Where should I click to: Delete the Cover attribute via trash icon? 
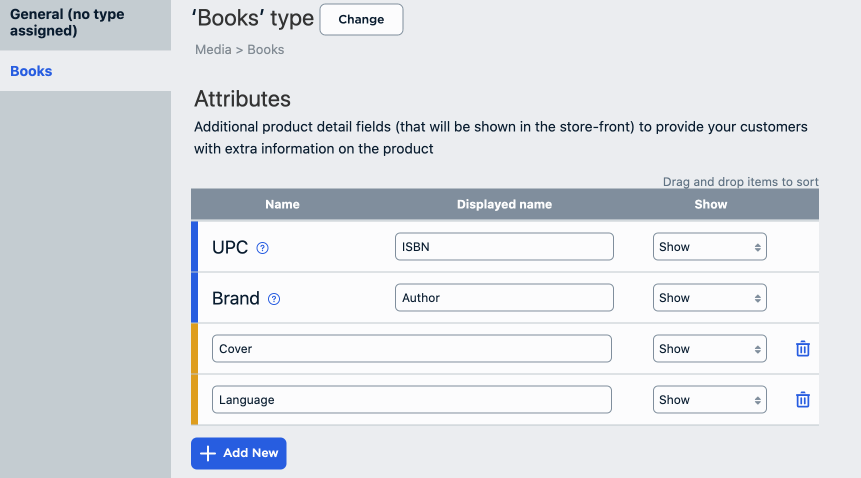click(x=802, y=349)
